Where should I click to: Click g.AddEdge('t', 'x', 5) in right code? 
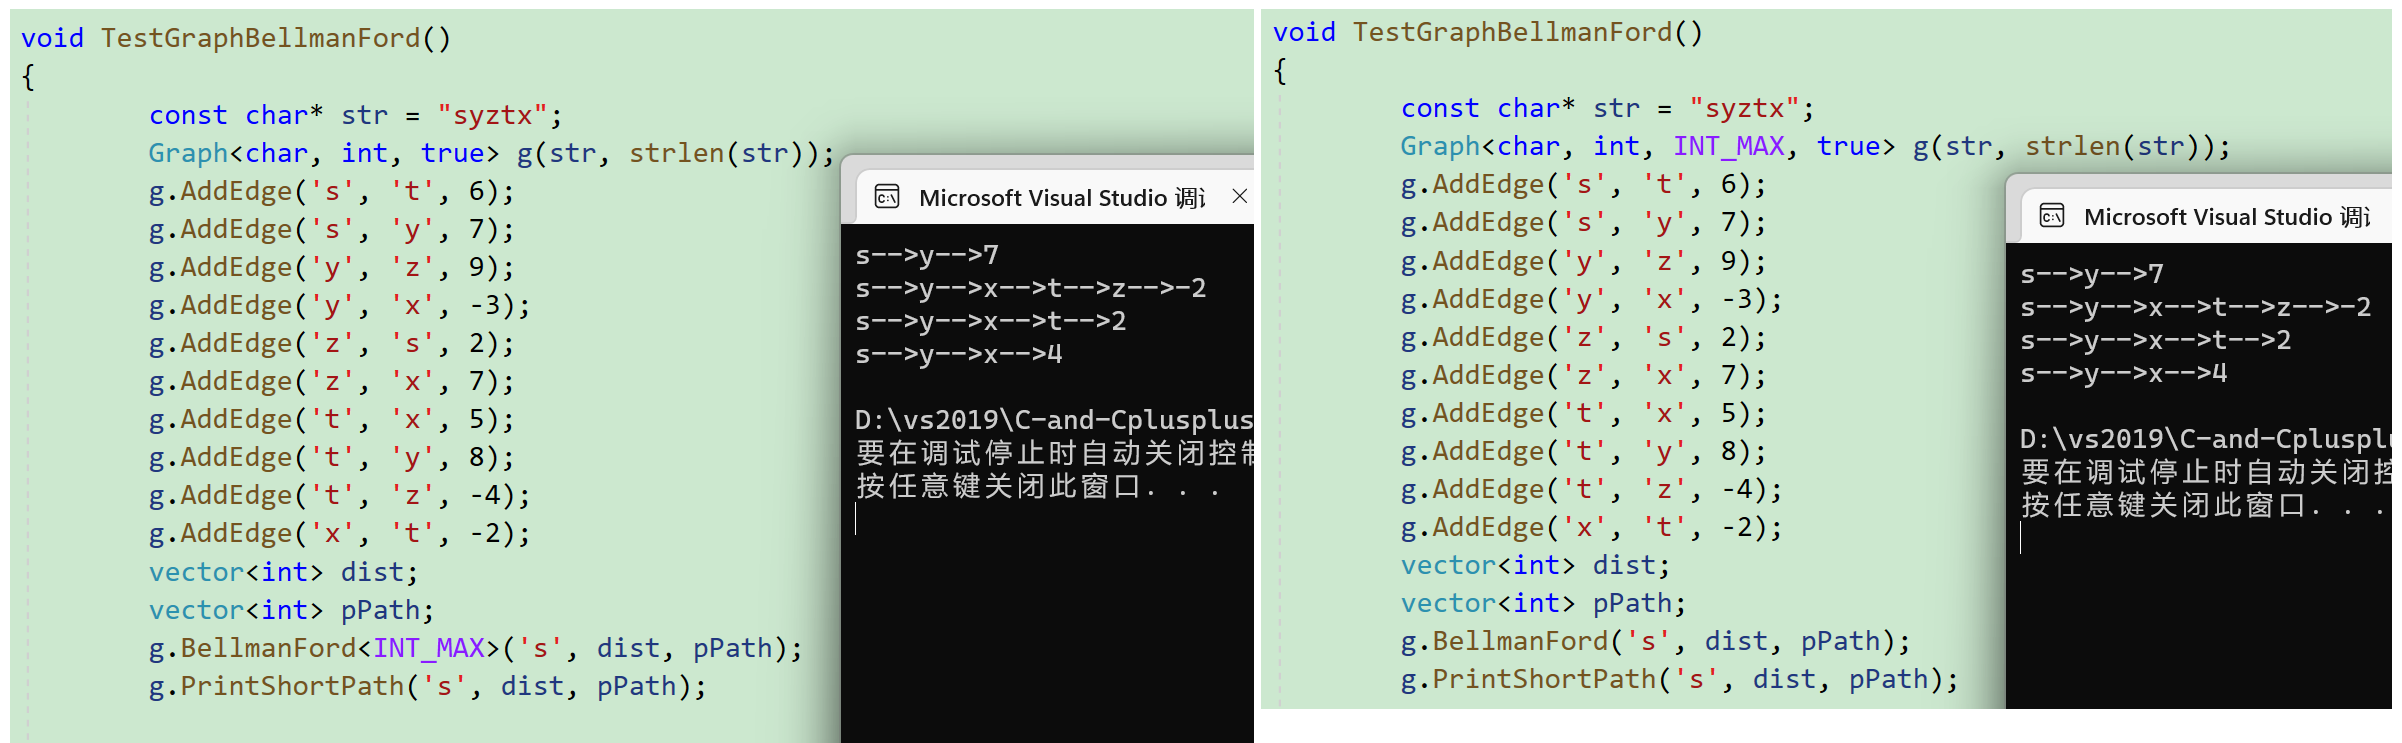(x=1584, y=413)
